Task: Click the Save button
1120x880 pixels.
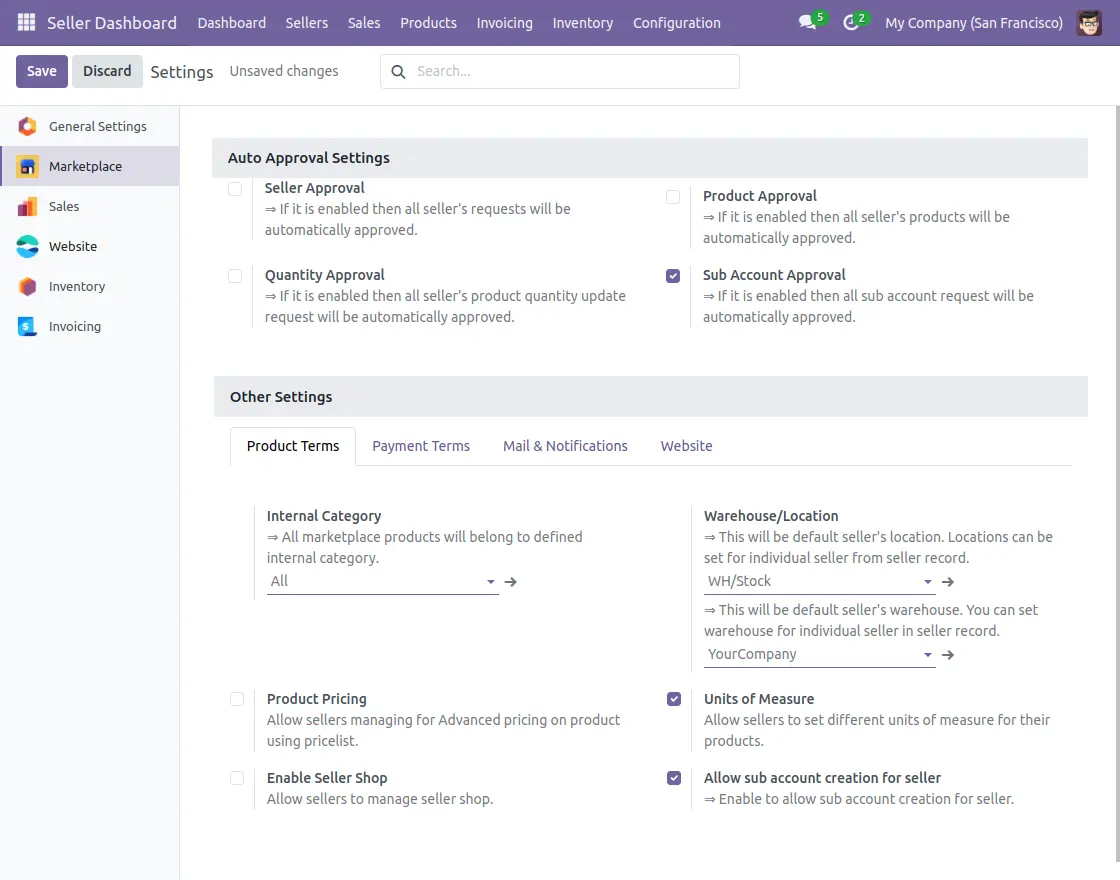Action: point(42,71)
